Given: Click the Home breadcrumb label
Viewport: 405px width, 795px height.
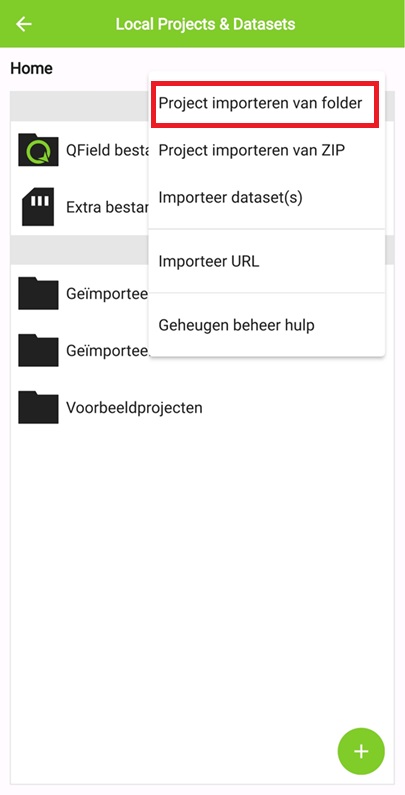Looking at the screenshot, I should click(31, 68).
